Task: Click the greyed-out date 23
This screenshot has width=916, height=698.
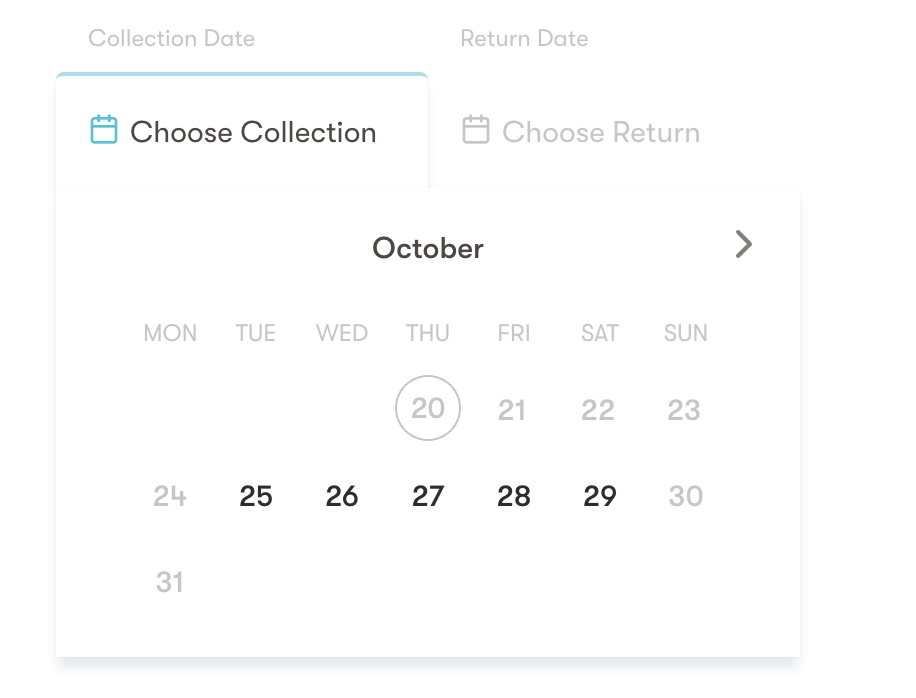Action: click(x=684, y=410)
